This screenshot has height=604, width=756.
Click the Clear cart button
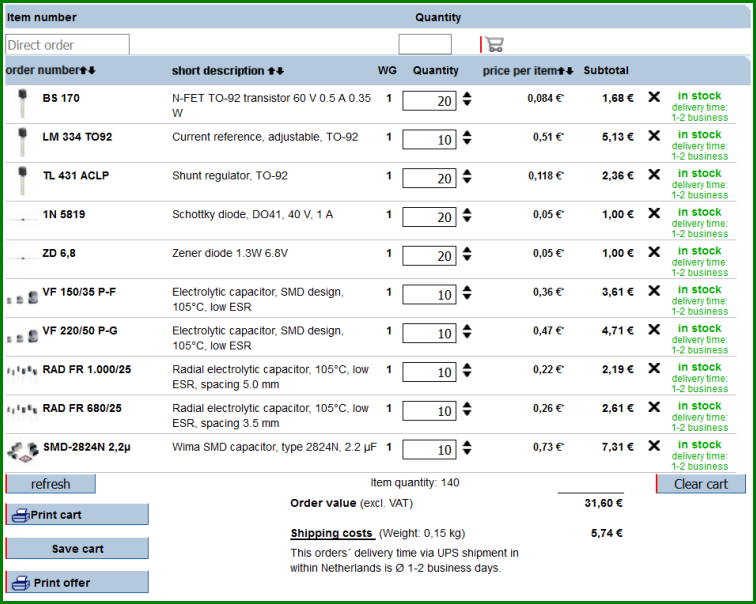click(701, 484)
